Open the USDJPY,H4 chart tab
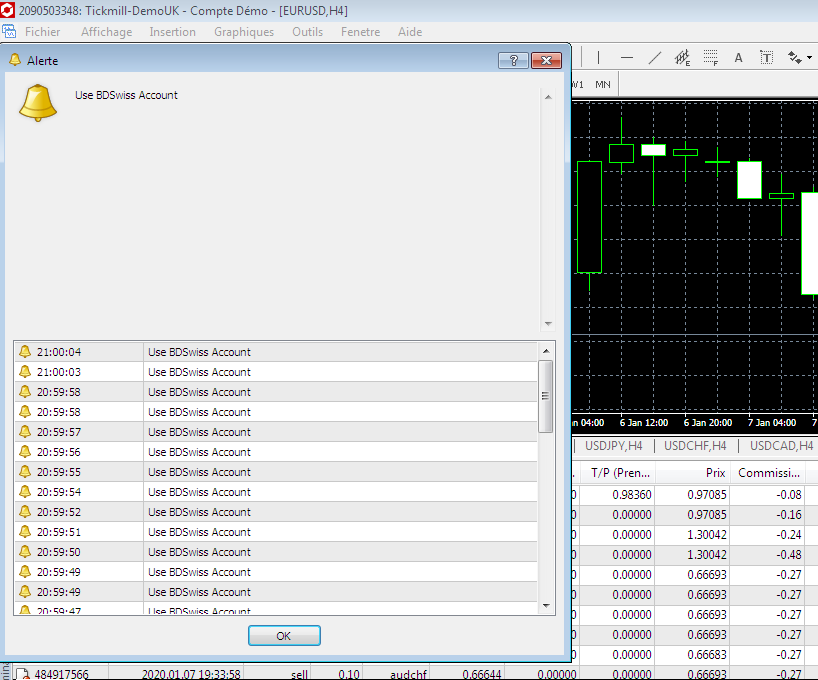Viewport: 818px width, 680px height. tap(614, 446)
